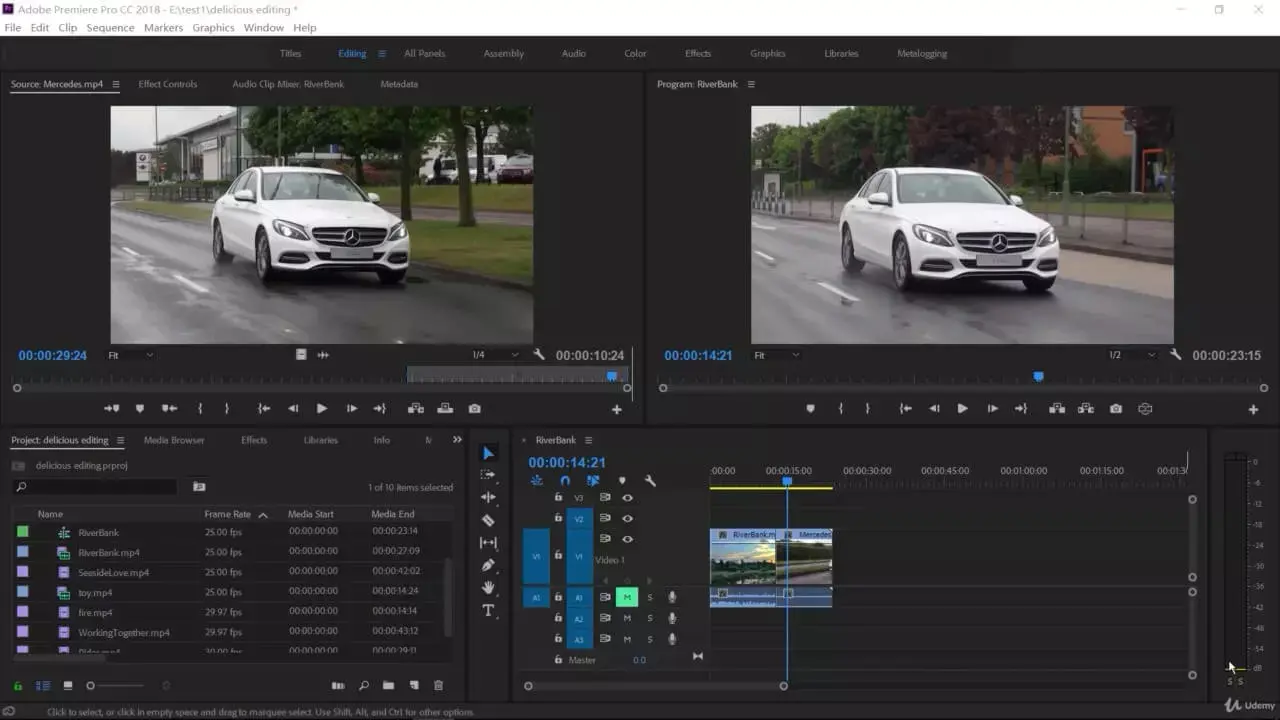The width and height of the screenshot is (1280, 720).
Task: Add a marker in the timeline
Action: 622,481
